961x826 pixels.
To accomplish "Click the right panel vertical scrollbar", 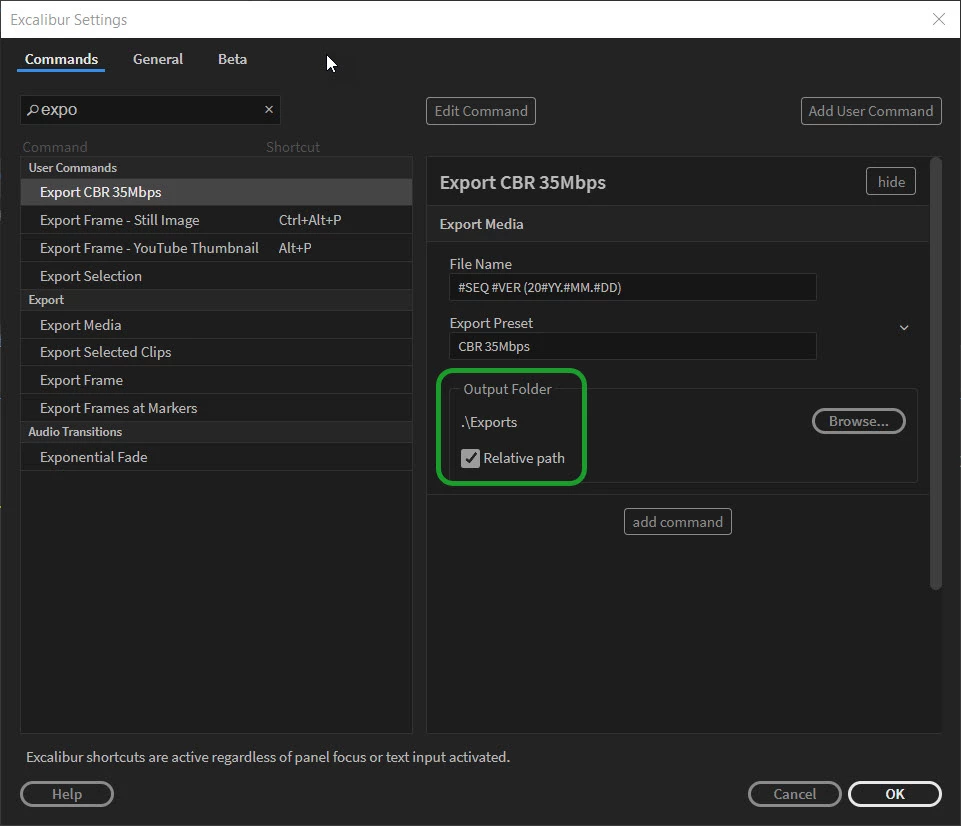I will tap(935, 373).
